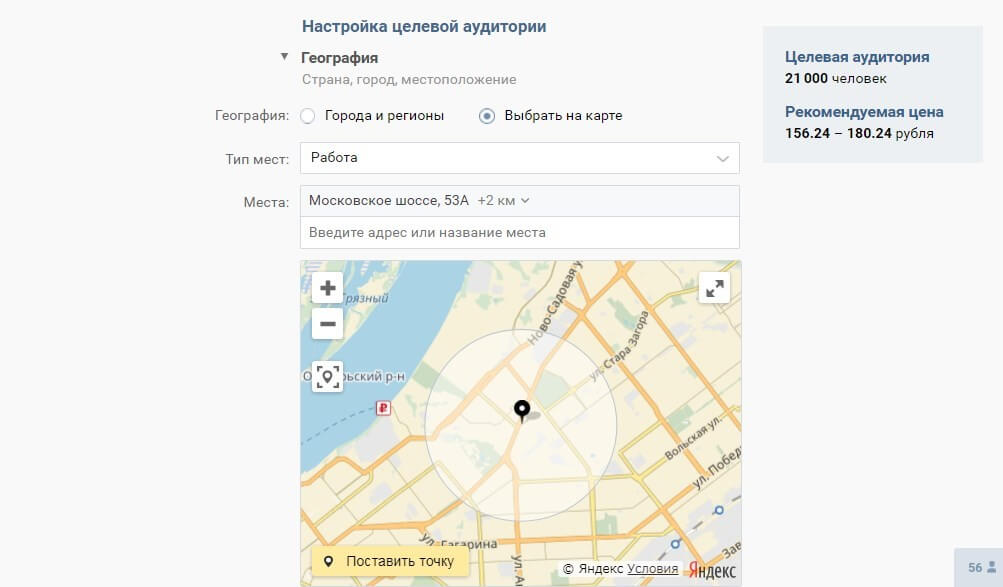The image size is (1003, 587).
Task: Click the Целевая аудитория heading link
Action: coord(856,57)
